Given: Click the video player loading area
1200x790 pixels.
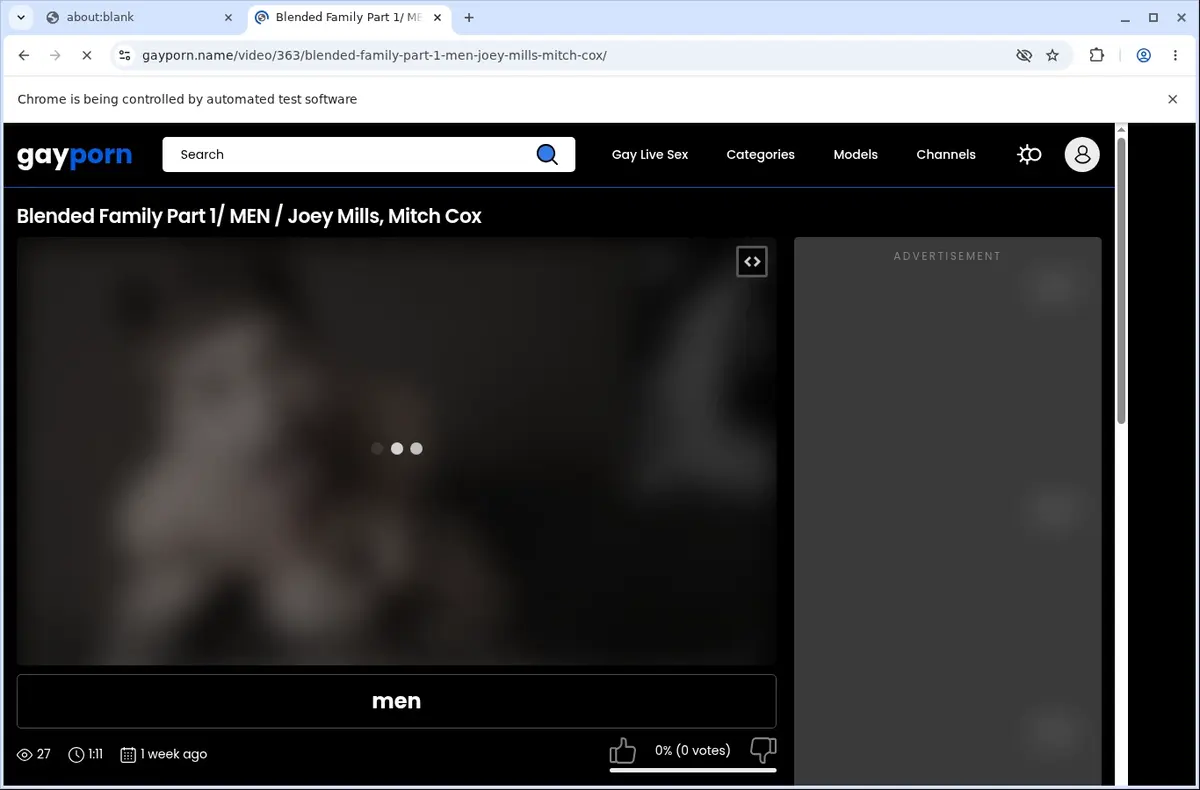Looking at the screenshot, I should [x=396, y=451].
